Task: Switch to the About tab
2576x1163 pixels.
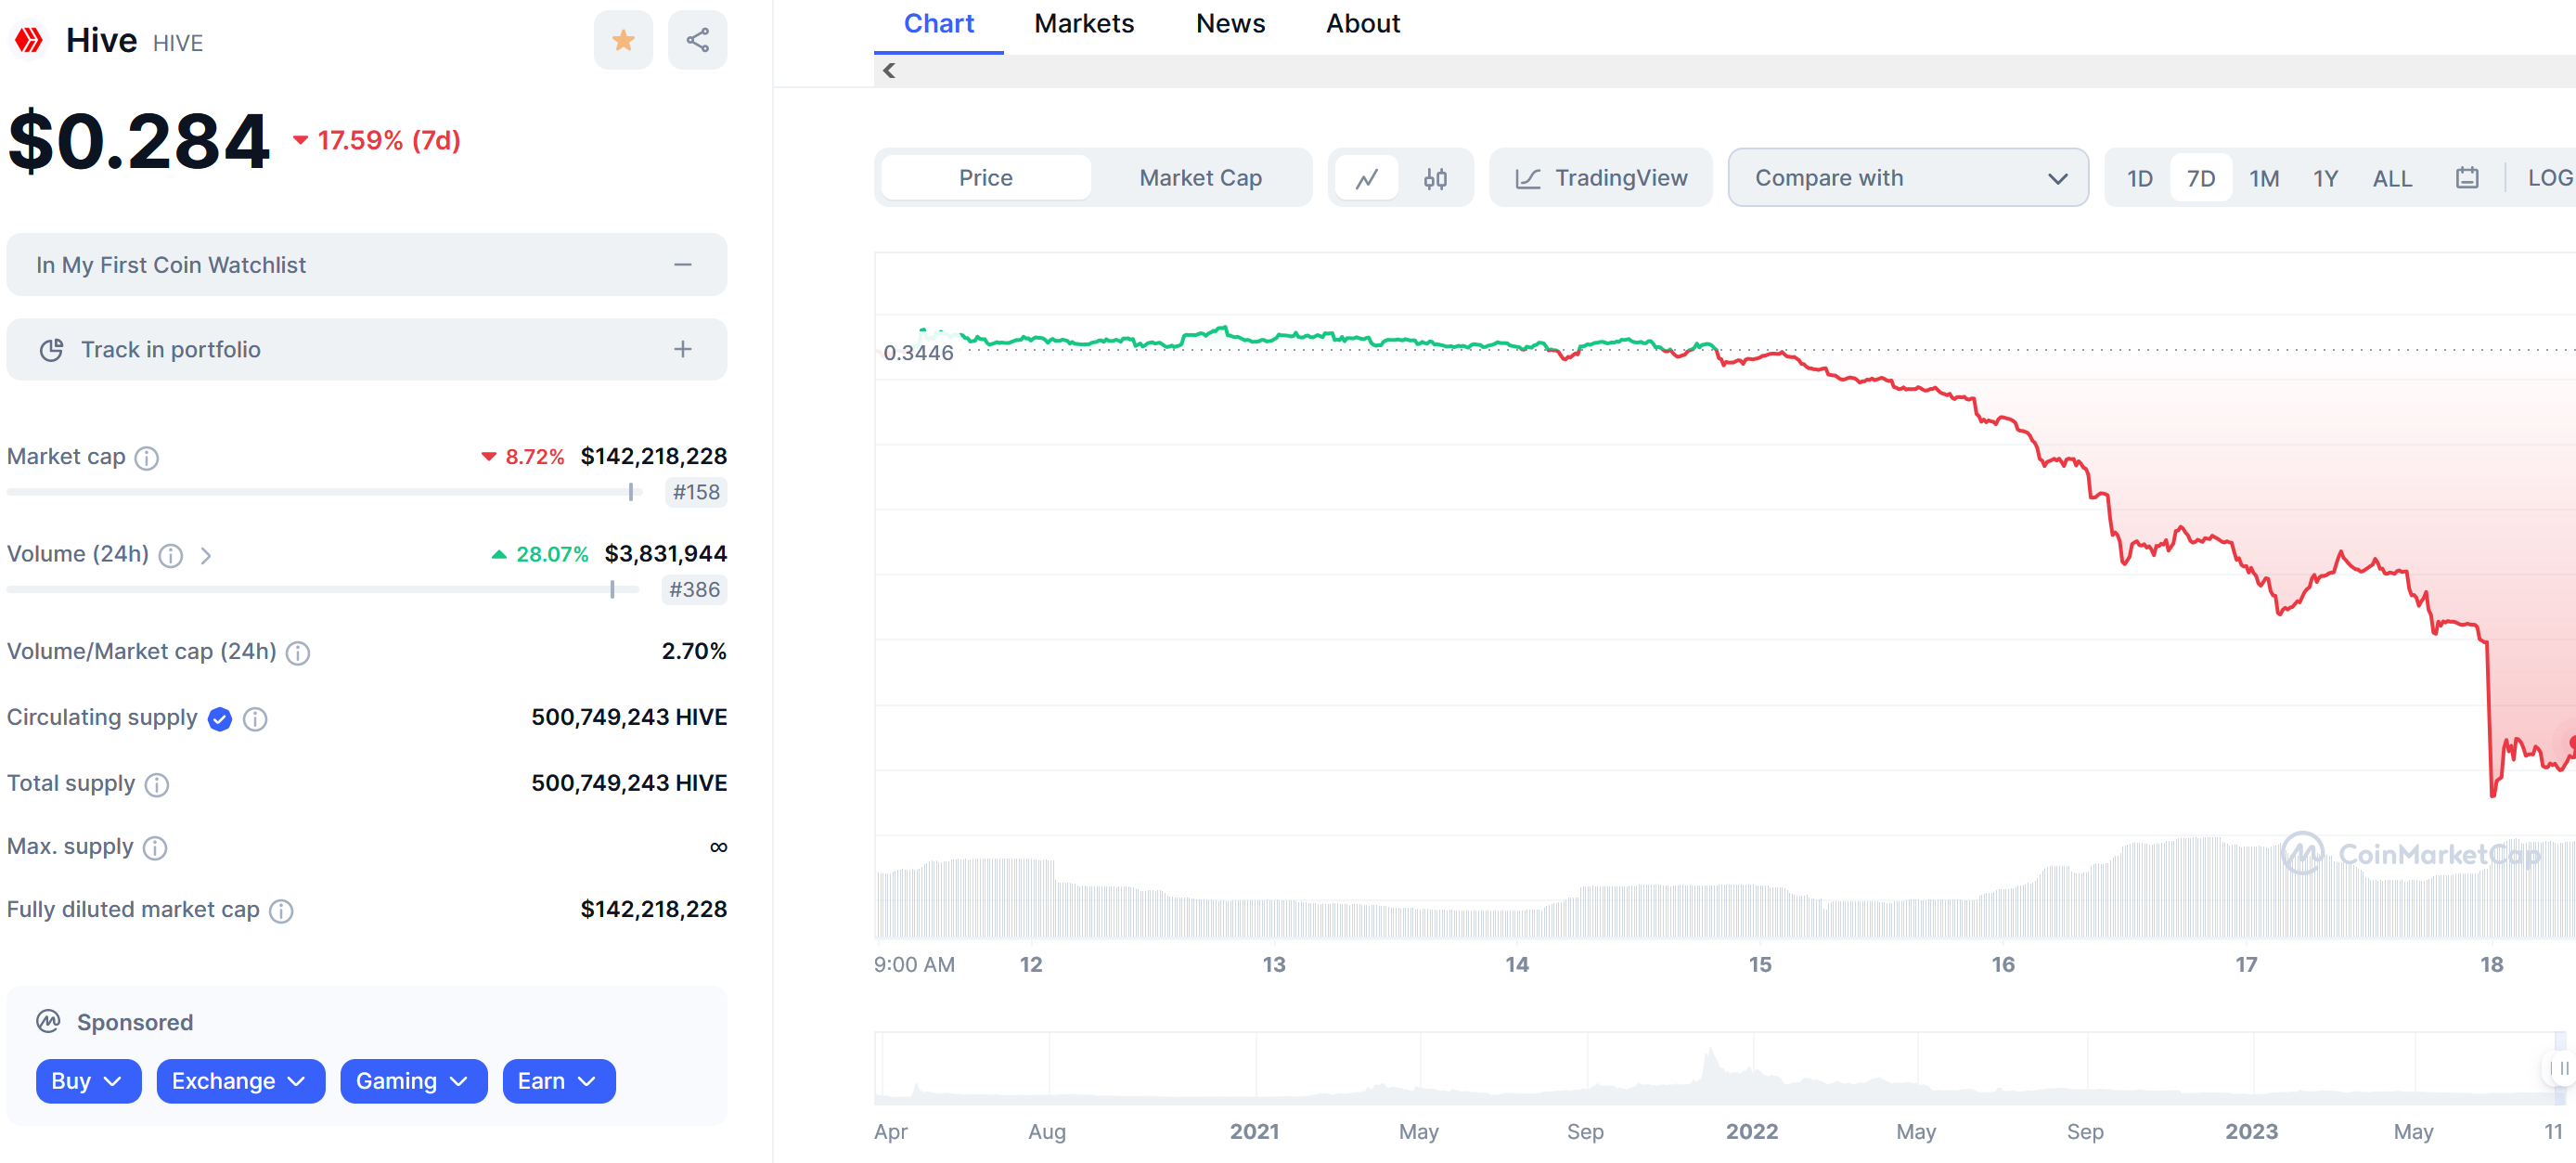Action: [x=1362, y=24]
